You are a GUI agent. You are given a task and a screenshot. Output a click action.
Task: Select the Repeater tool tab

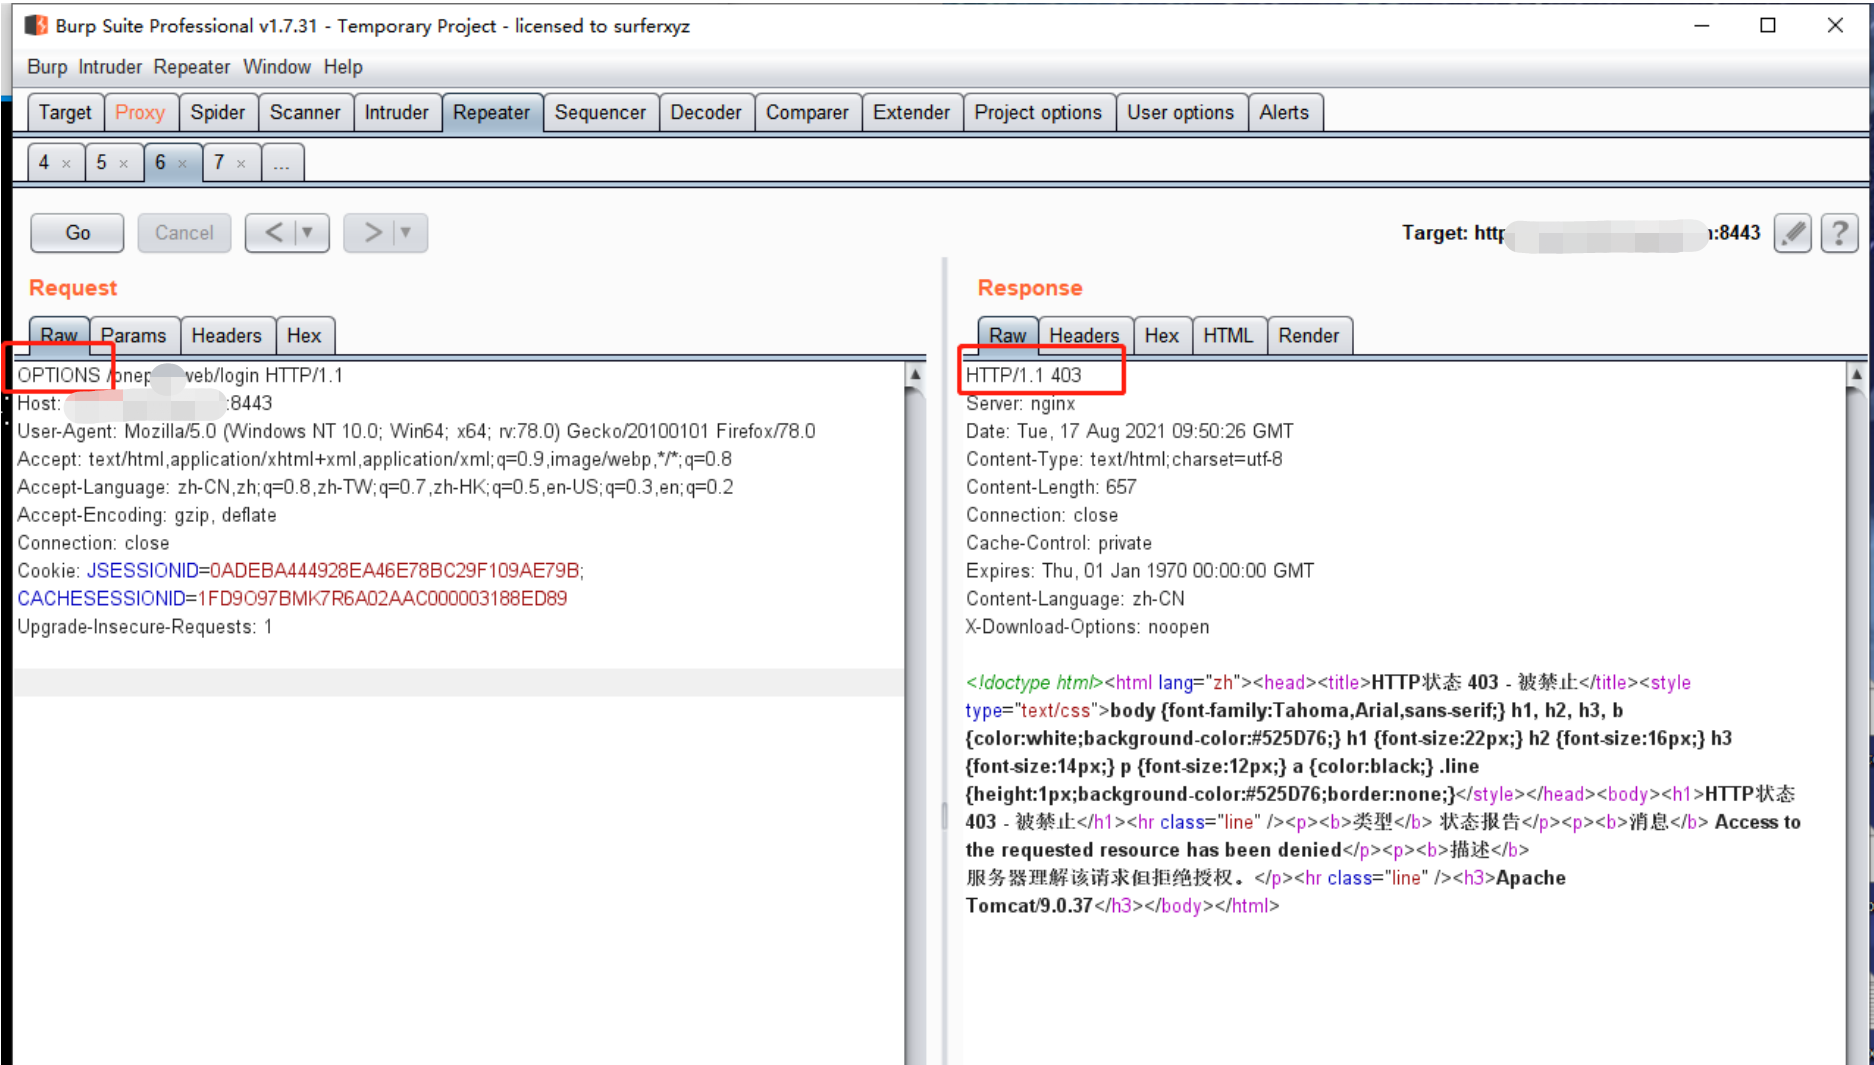491,112
